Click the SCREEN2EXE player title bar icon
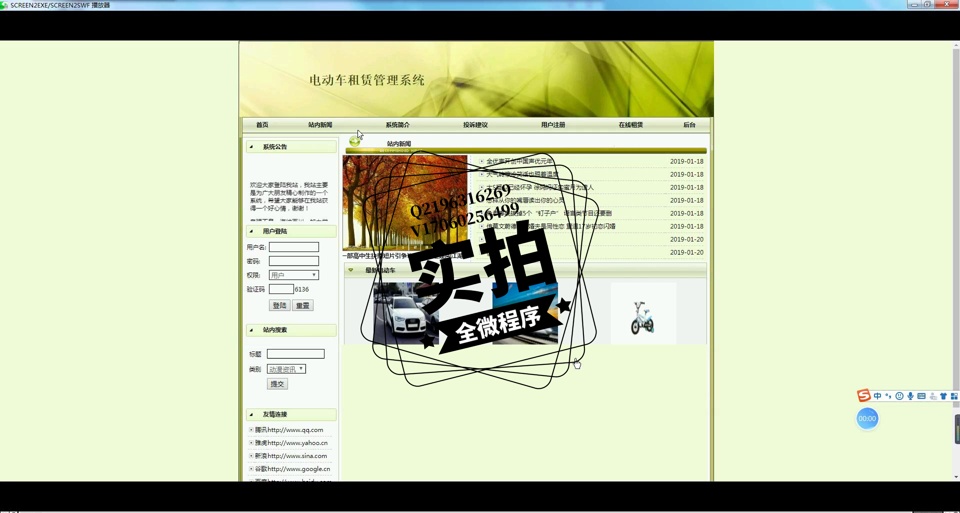This screenshot has height=513, width=960. [x=4, y=5]
